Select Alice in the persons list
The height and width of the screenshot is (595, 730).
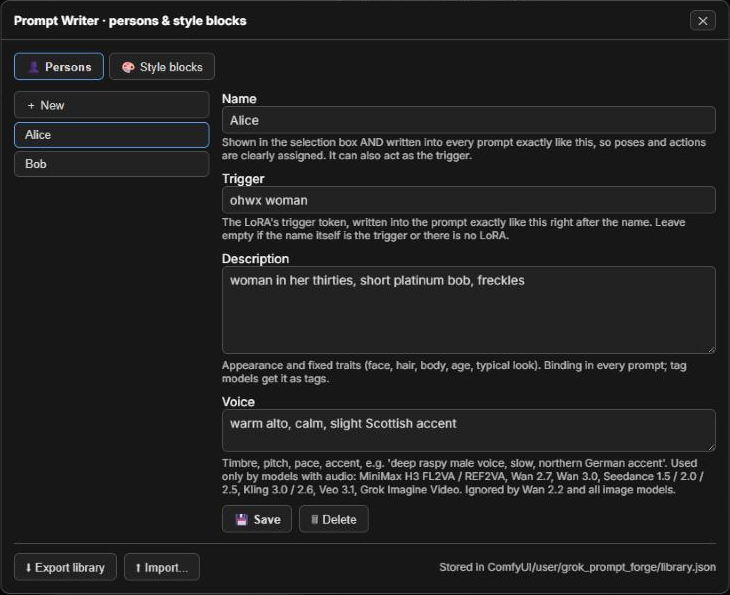112,135
